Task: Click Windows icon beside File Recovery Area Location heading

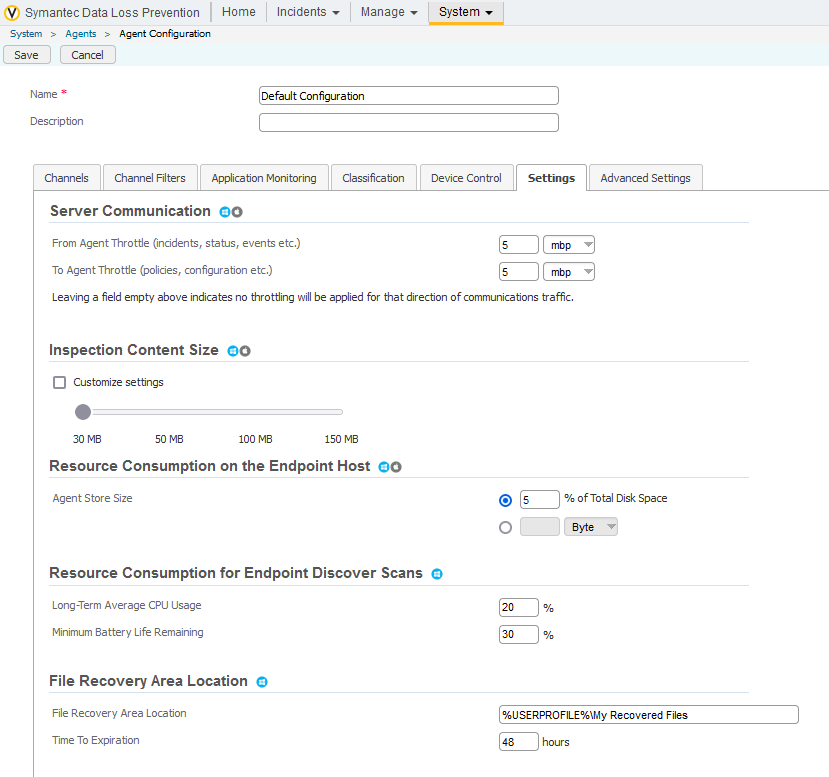Action: tap(261, 682)
